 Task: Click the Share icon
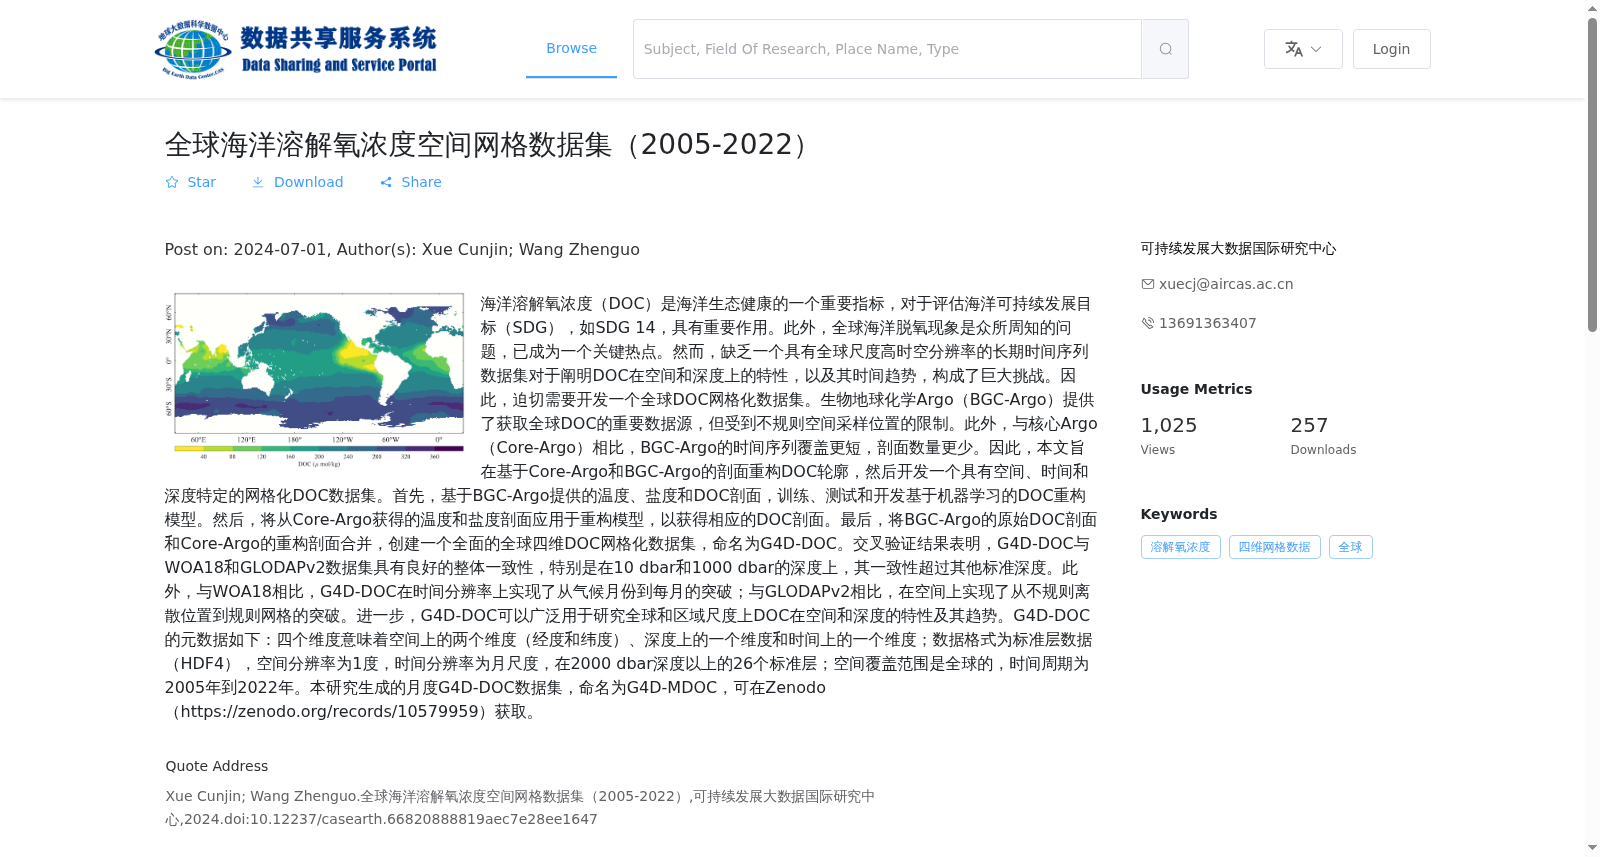click(x=386, y=182)
